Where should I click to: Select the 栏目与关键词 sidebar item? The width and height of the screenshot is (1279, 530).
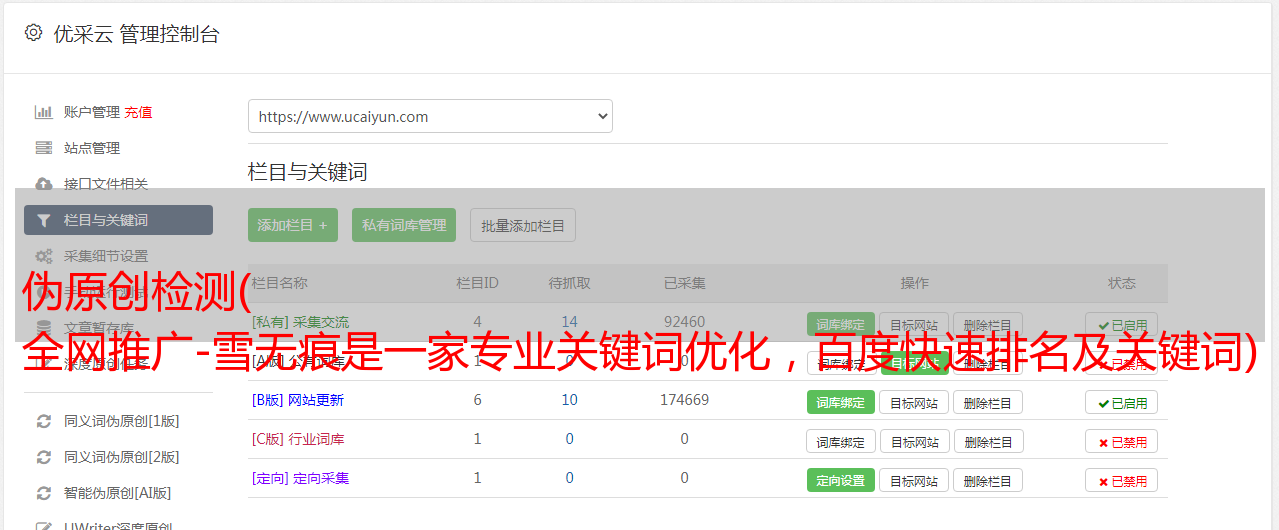click(118, 220)
